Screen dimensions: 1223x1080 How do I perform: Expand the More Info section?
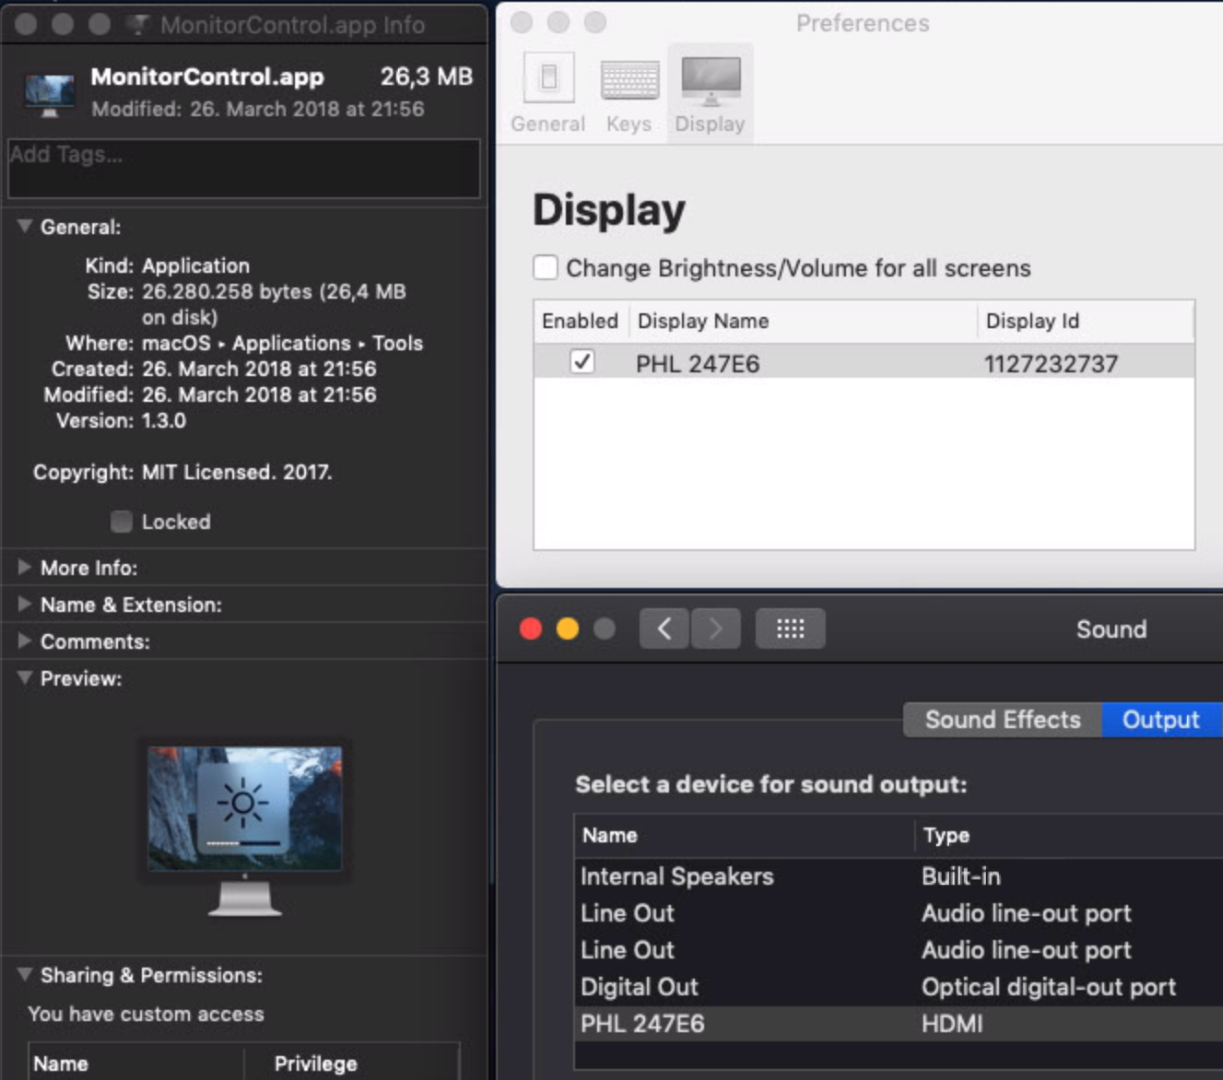coord(25,568)
